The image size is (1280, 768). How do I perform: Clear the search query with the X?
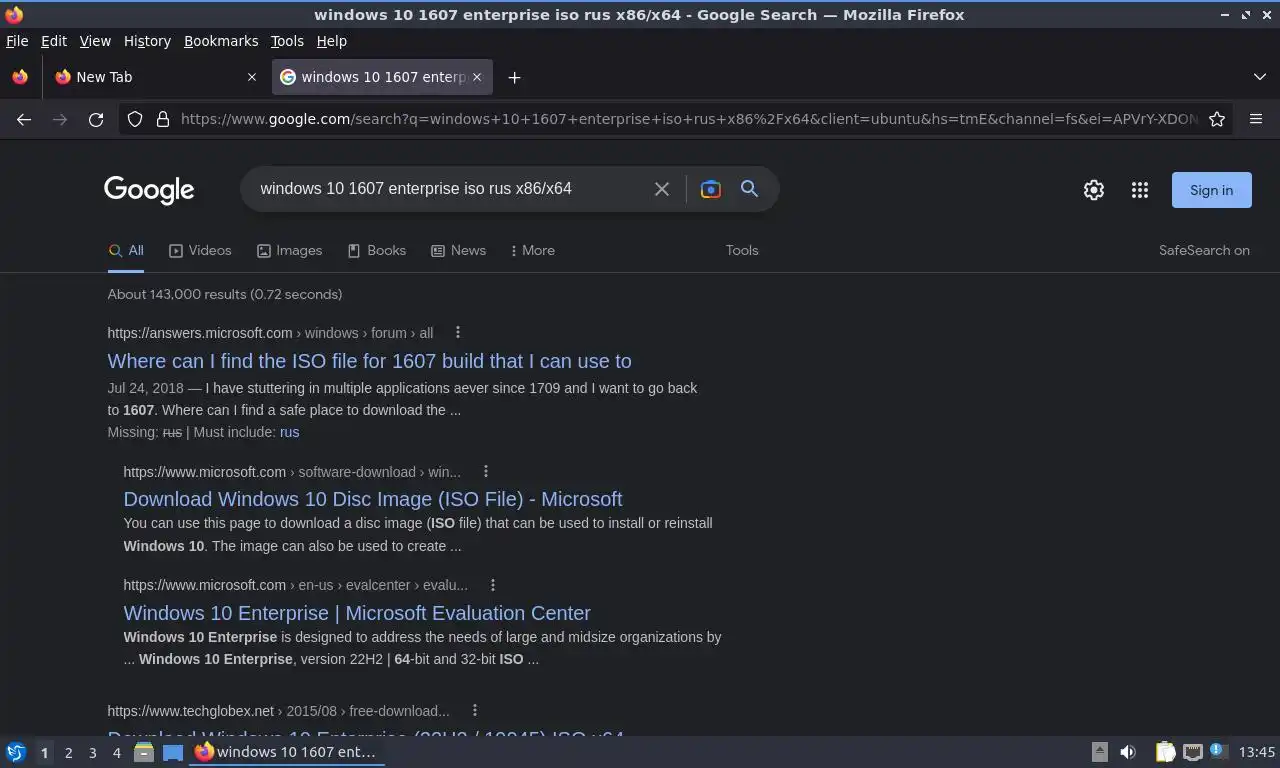pyautogui.click(x=662, y=189)
